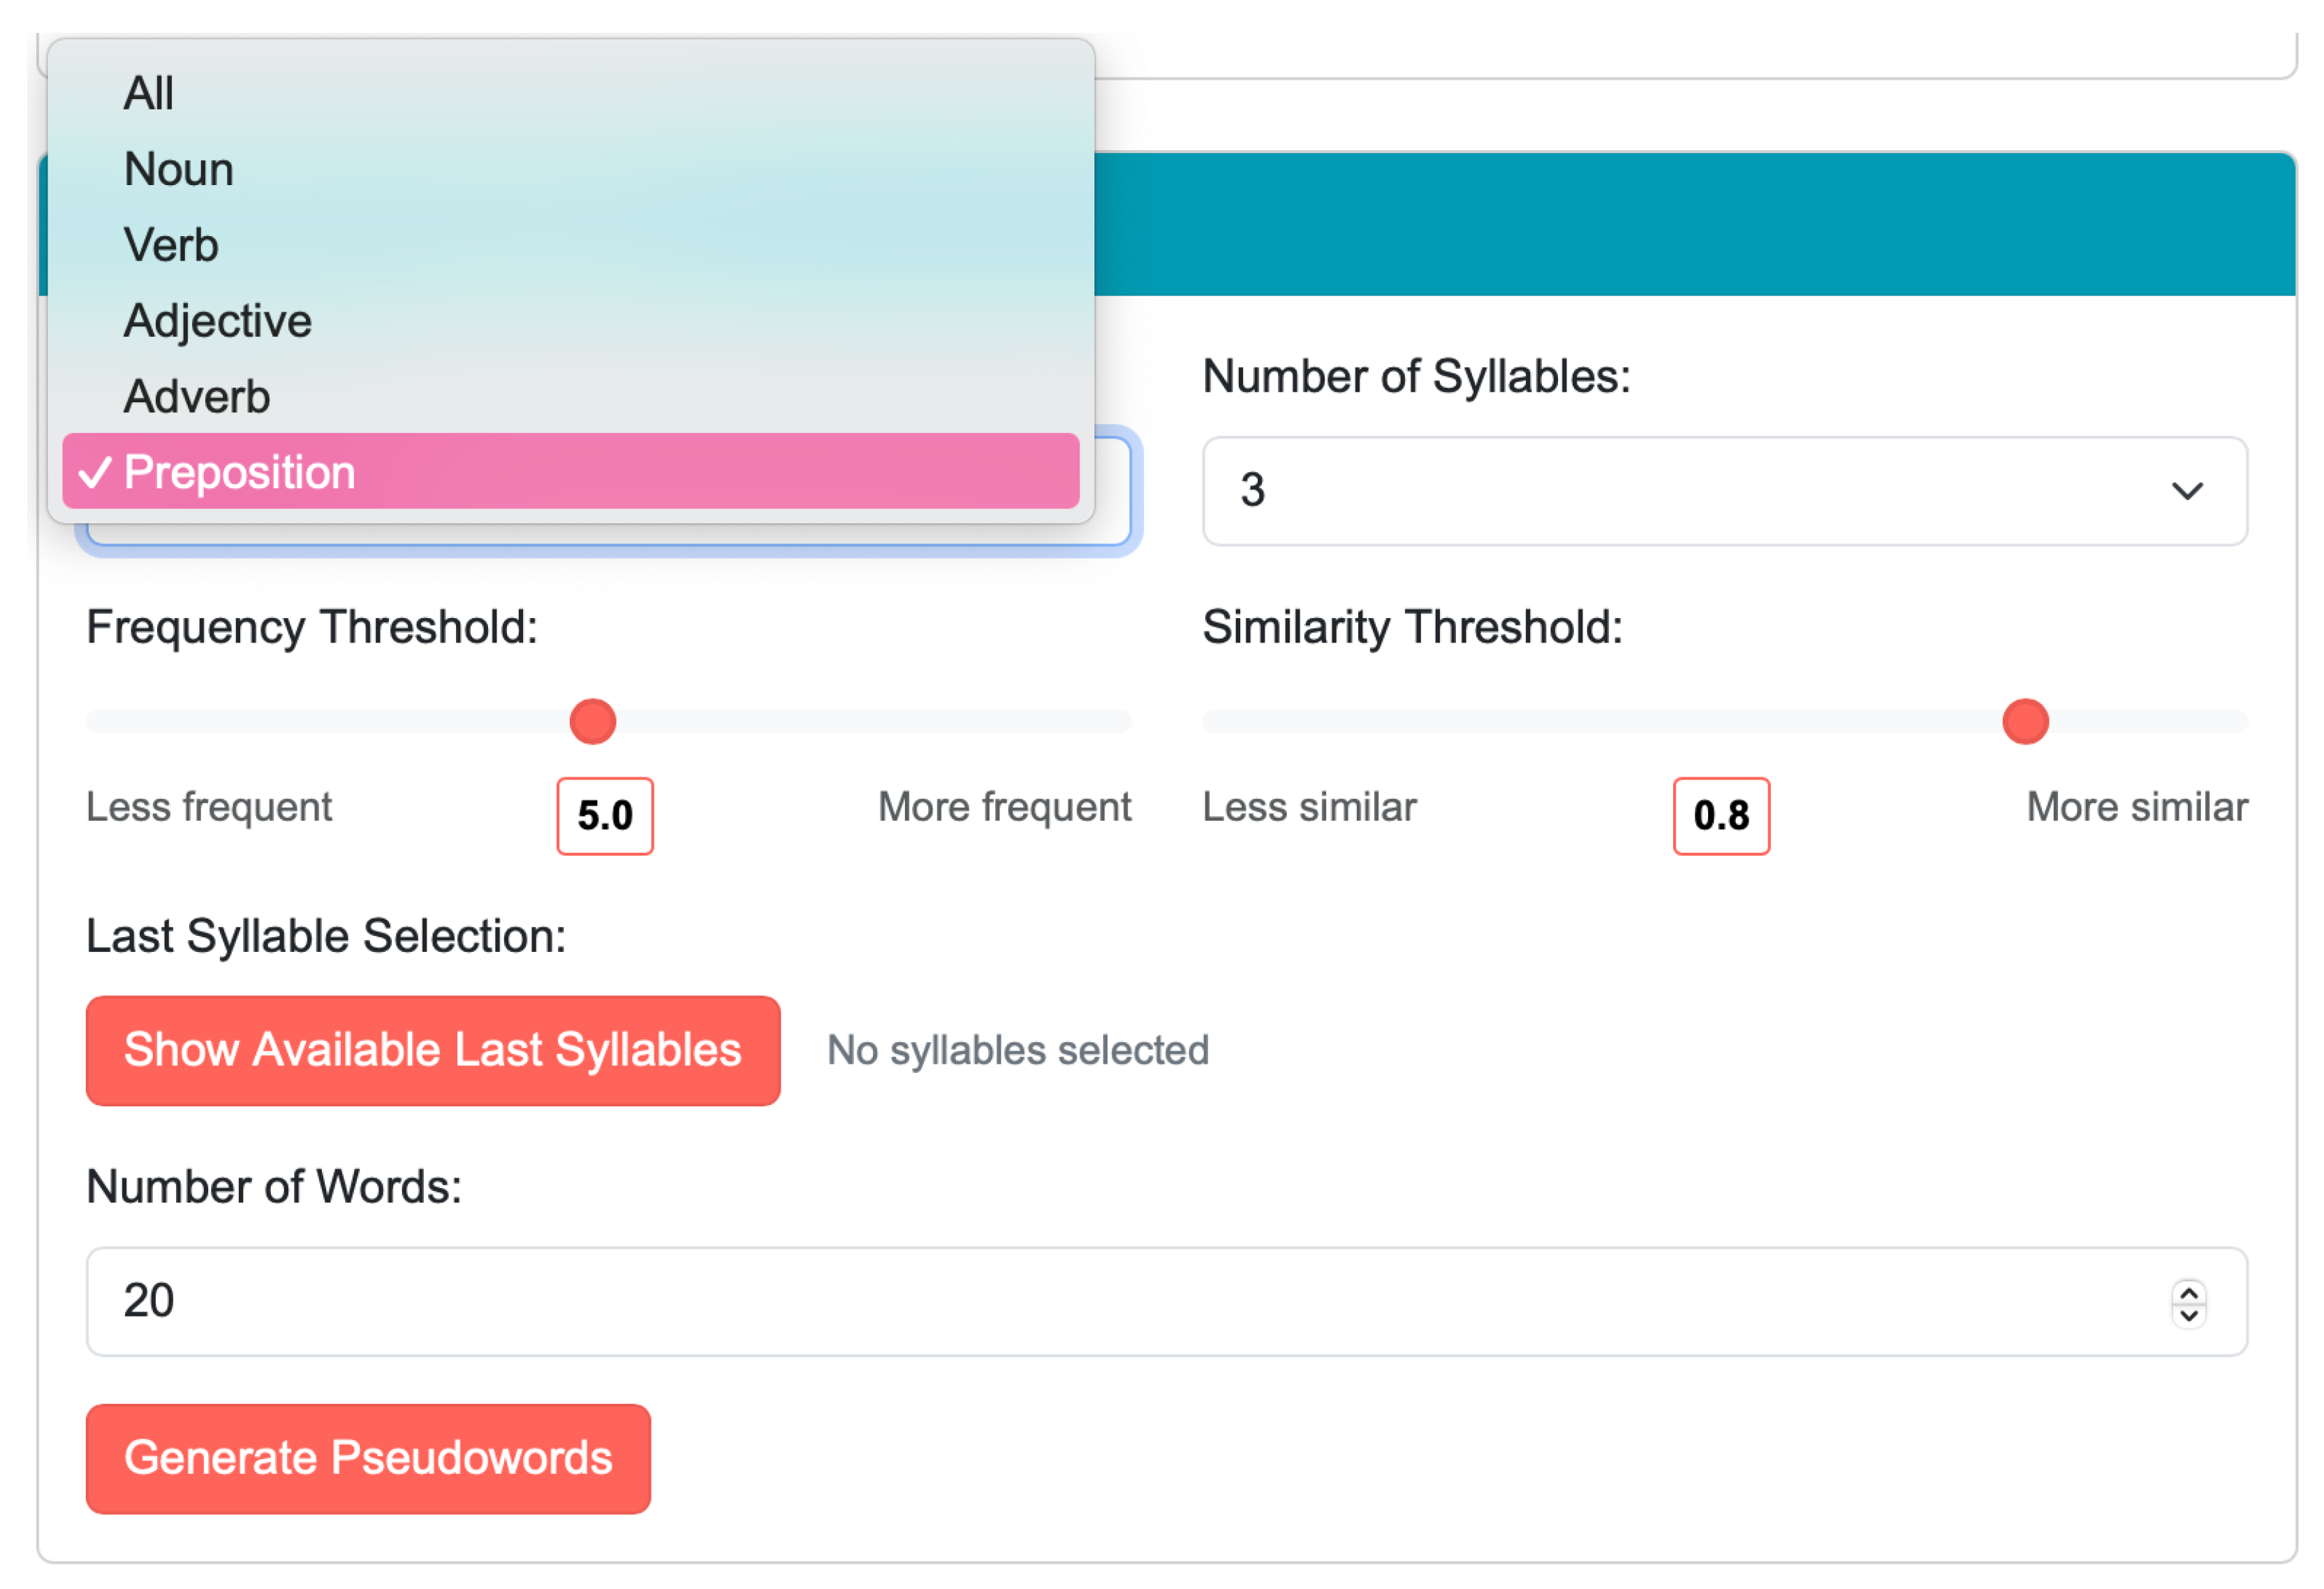Click the syllables dropdown chevron arrow
Screen dimensions: 2324x1589
[2186, 491]
